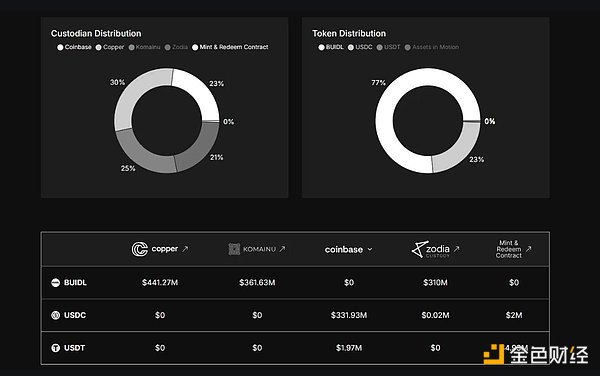Screen dimensions: 600x376
Task: Toggle Komainu legend in Custodian Distribution
Action: click(x=144, y=47)
